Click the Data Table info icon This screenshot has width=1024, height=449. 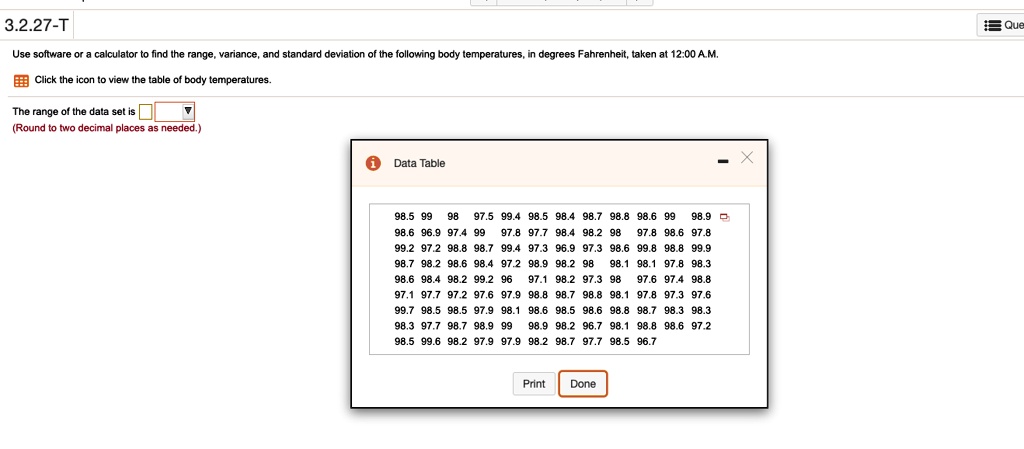click(373, 163)
